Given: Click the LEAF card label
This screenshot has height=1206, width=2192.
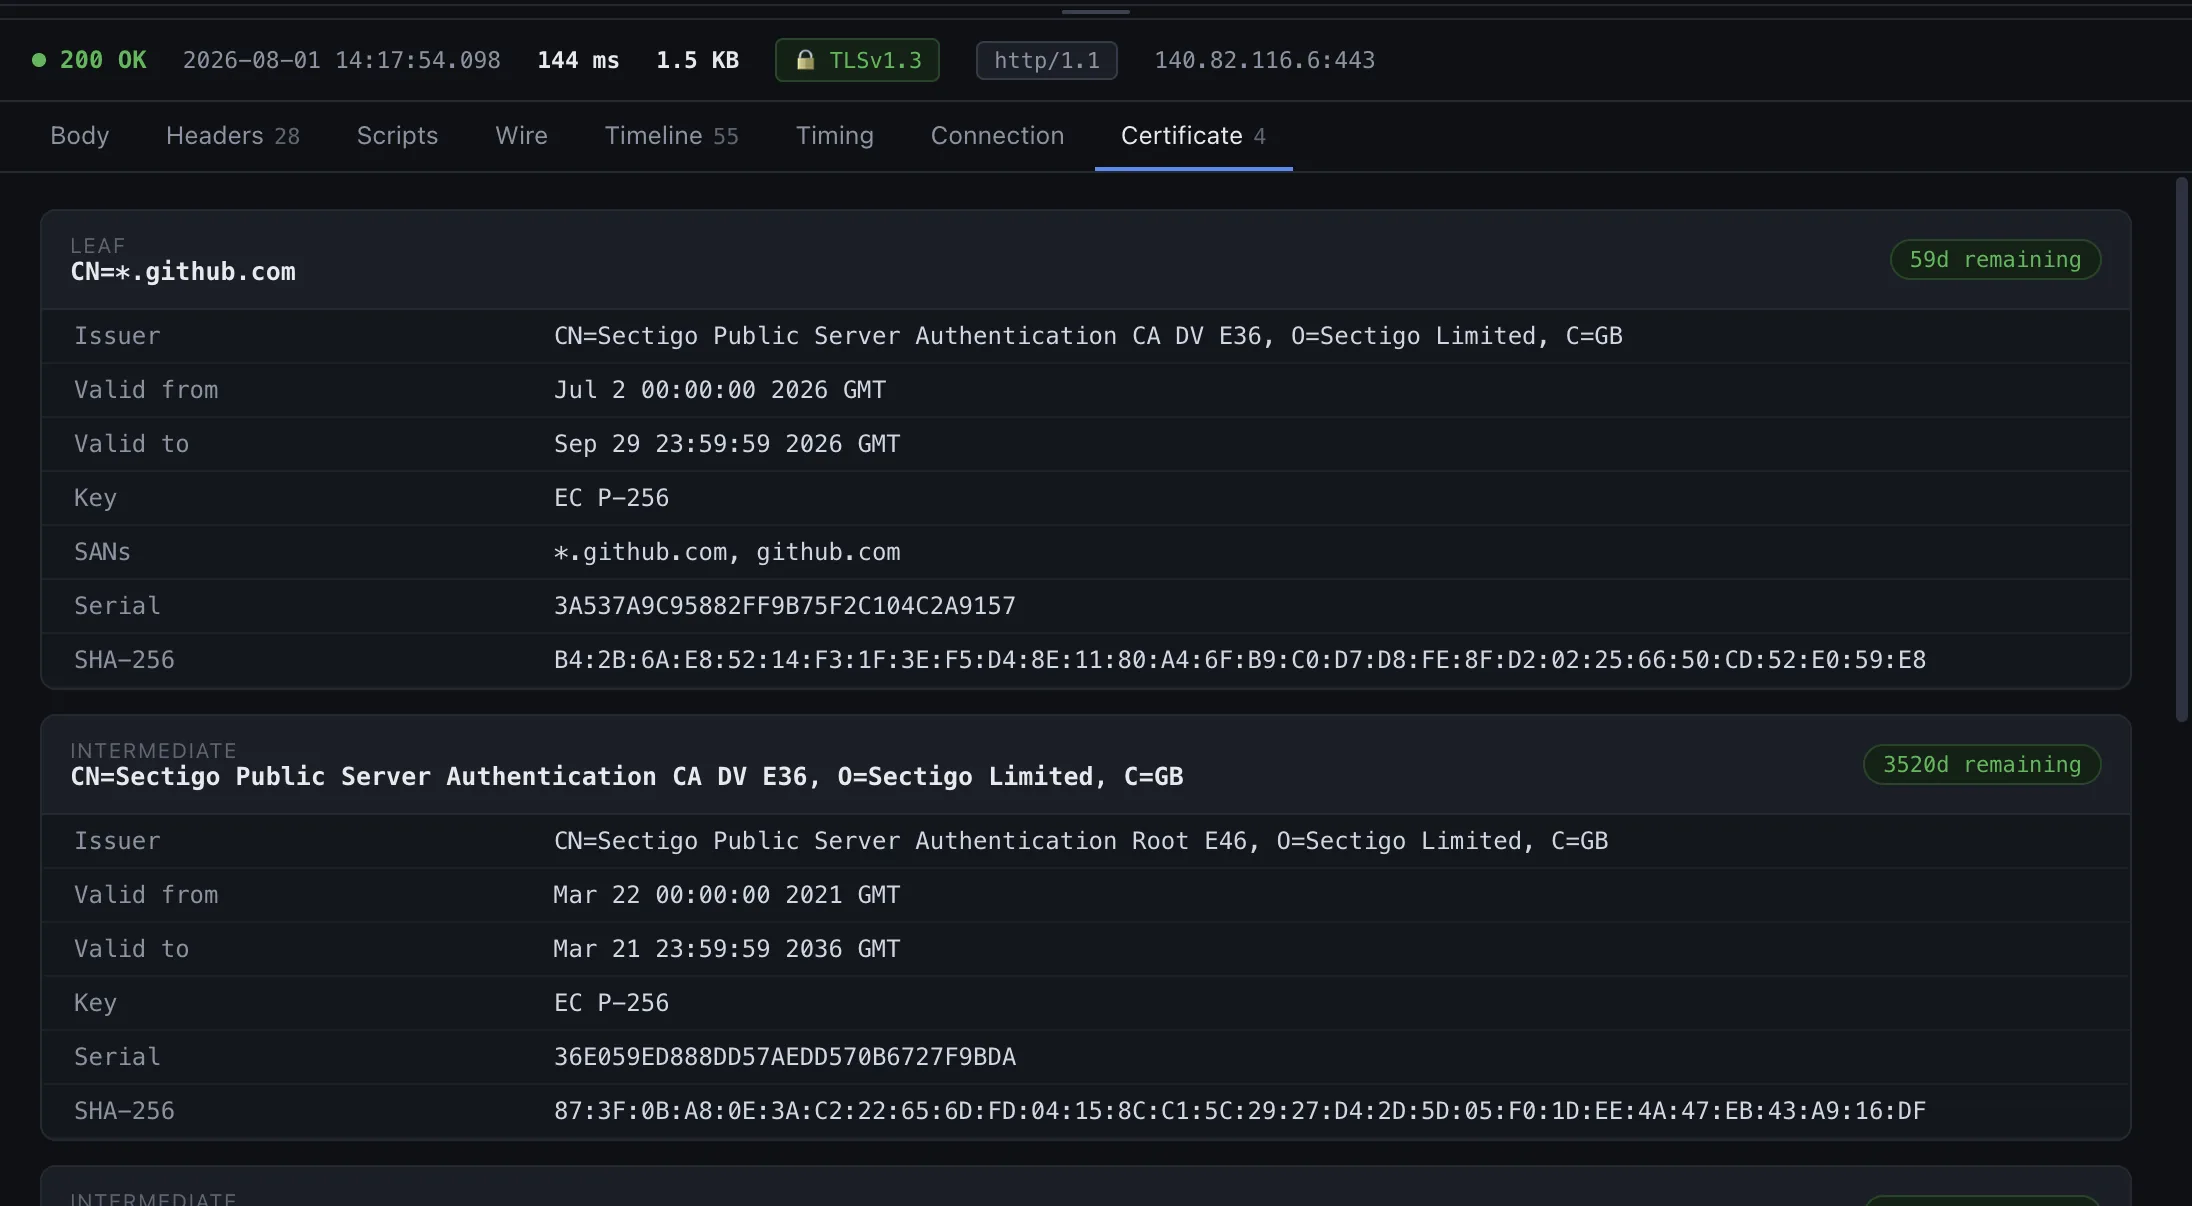Looking at the screenshot, I should [x=97, y=246].
